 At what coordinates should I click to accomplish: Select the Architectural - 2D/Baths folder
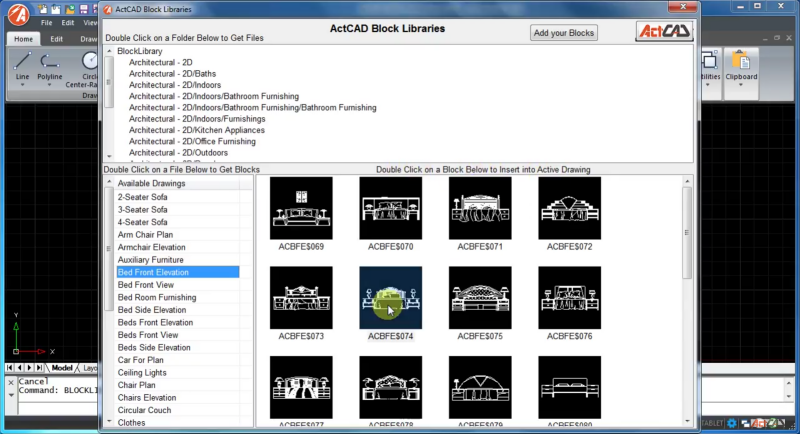(x=172, y=73)
